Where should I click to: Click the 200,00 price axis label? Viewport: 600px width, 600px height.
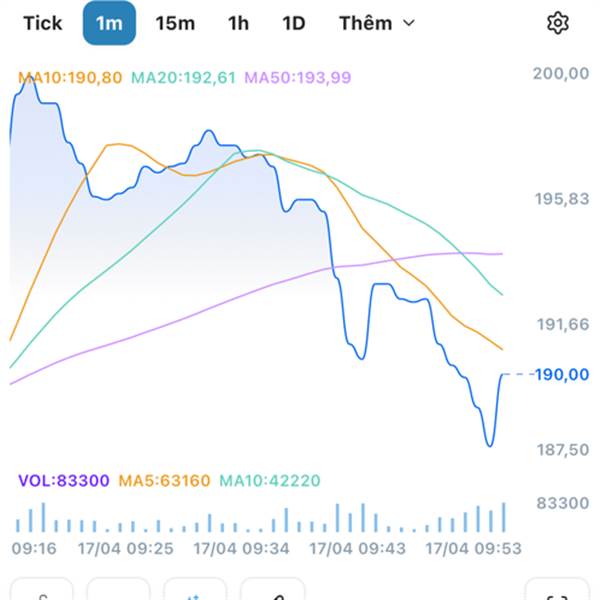coord(561,73)
